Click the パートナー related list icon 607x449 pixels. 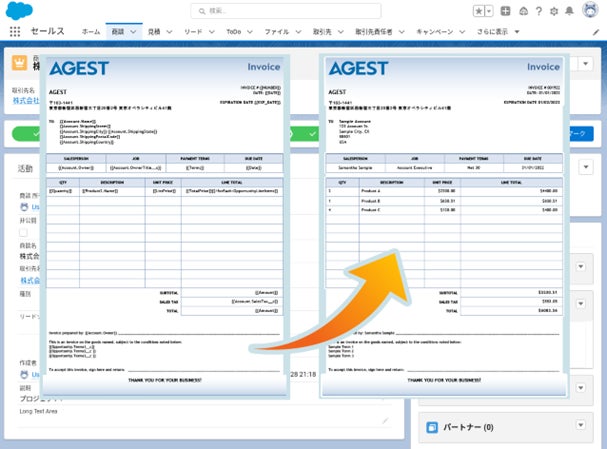click(432, 427)
